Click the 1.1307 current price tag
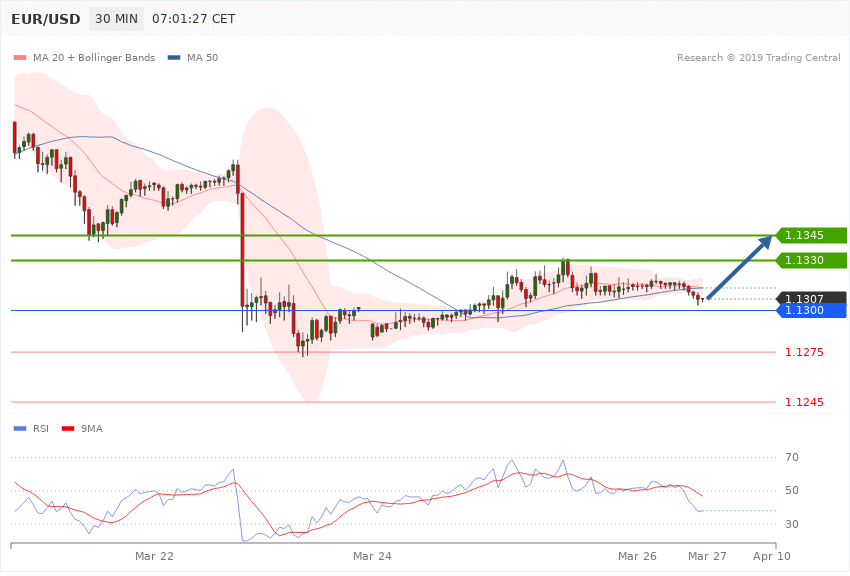Viewport: 850px width, 576px height. pyautogui.click(x=812, y=298)
